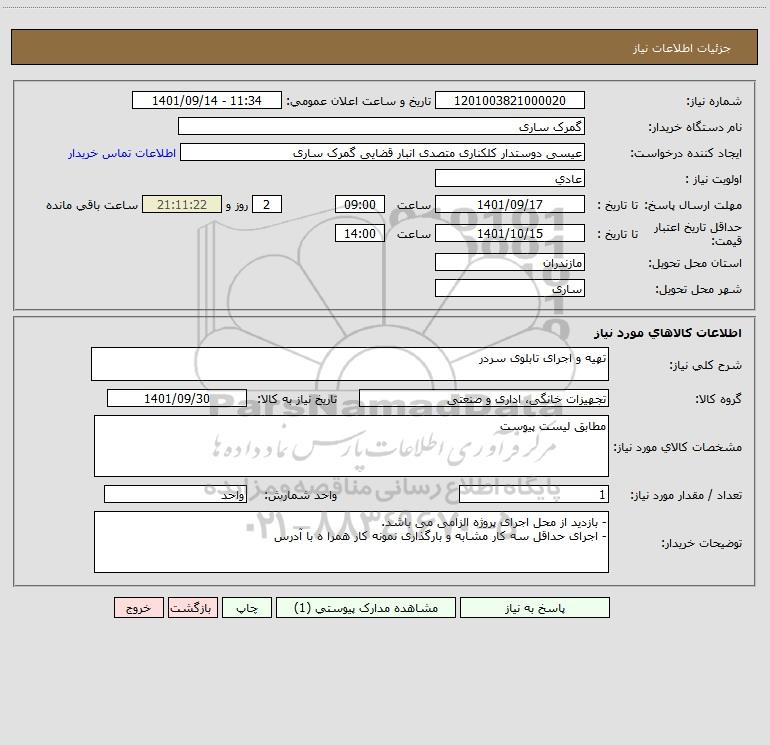Click the buyer notes text box
This screenshot has height=745, width=770.
[351, 542]
